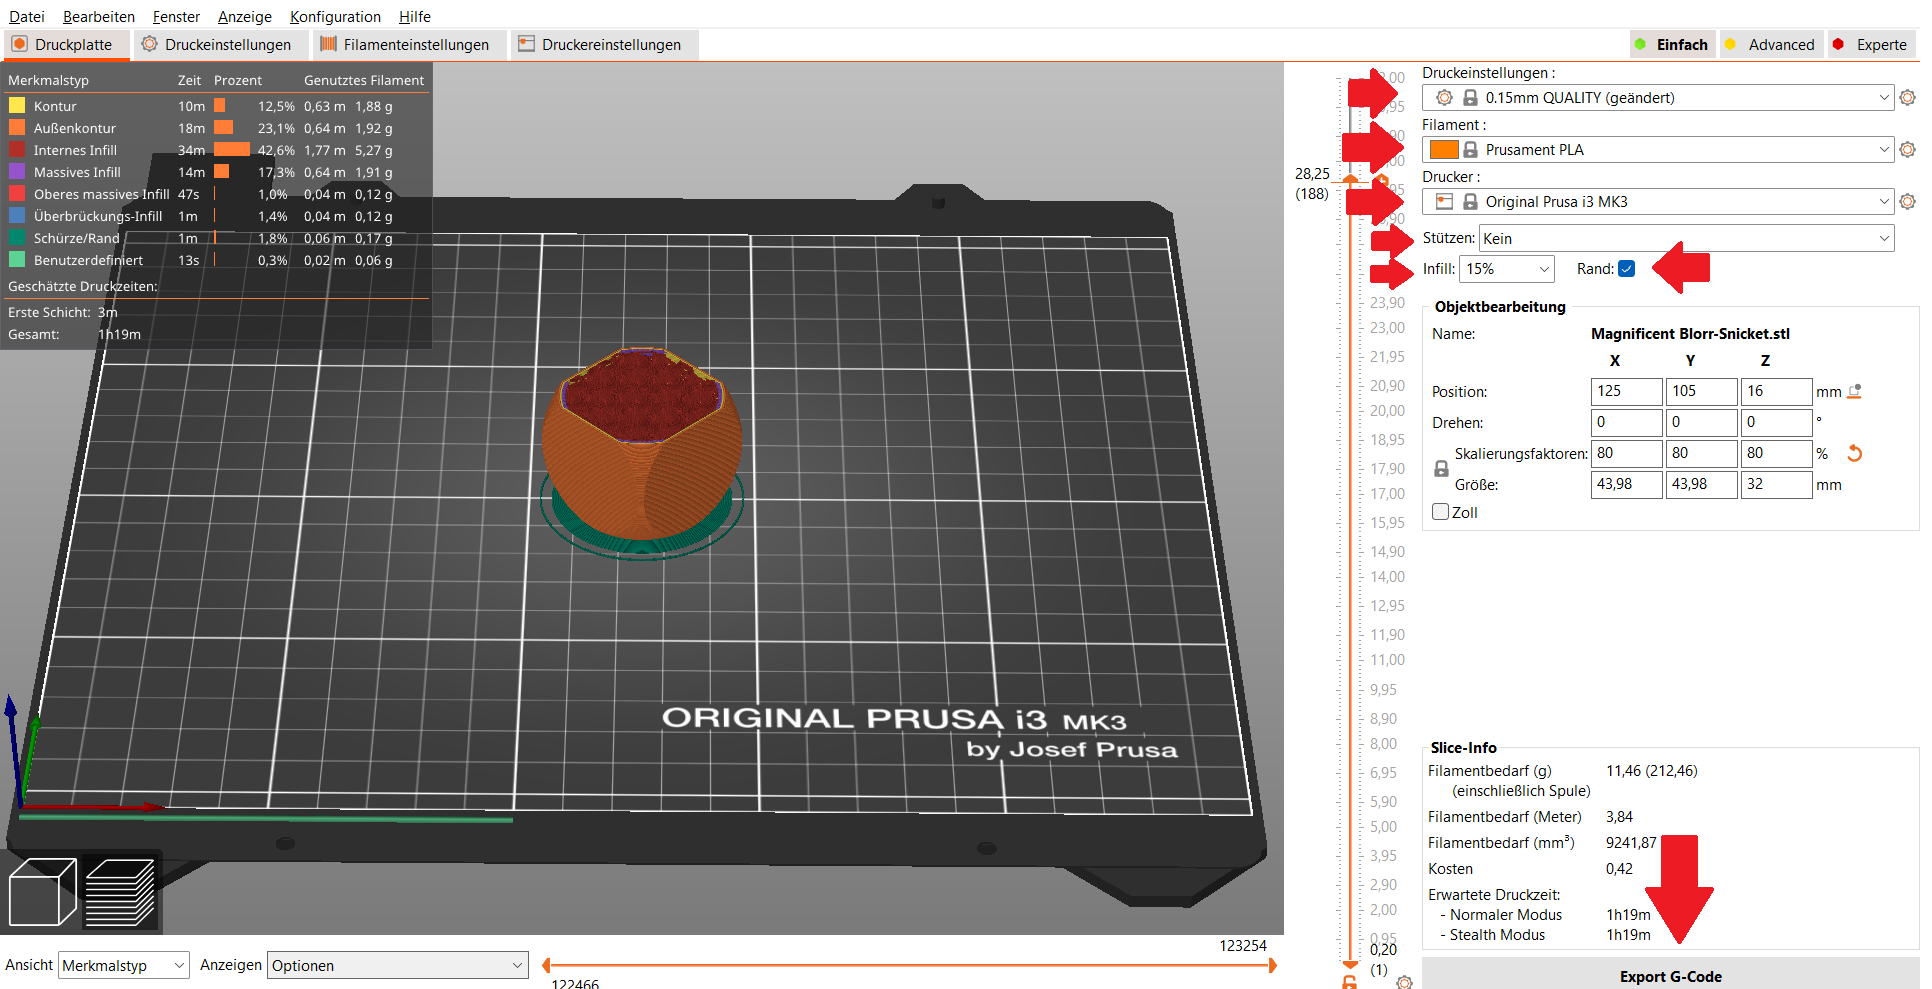The height and width of the screenshot is (989, 1932).
Task: Click the Export G-Code button
Action: pos(1670,976)
